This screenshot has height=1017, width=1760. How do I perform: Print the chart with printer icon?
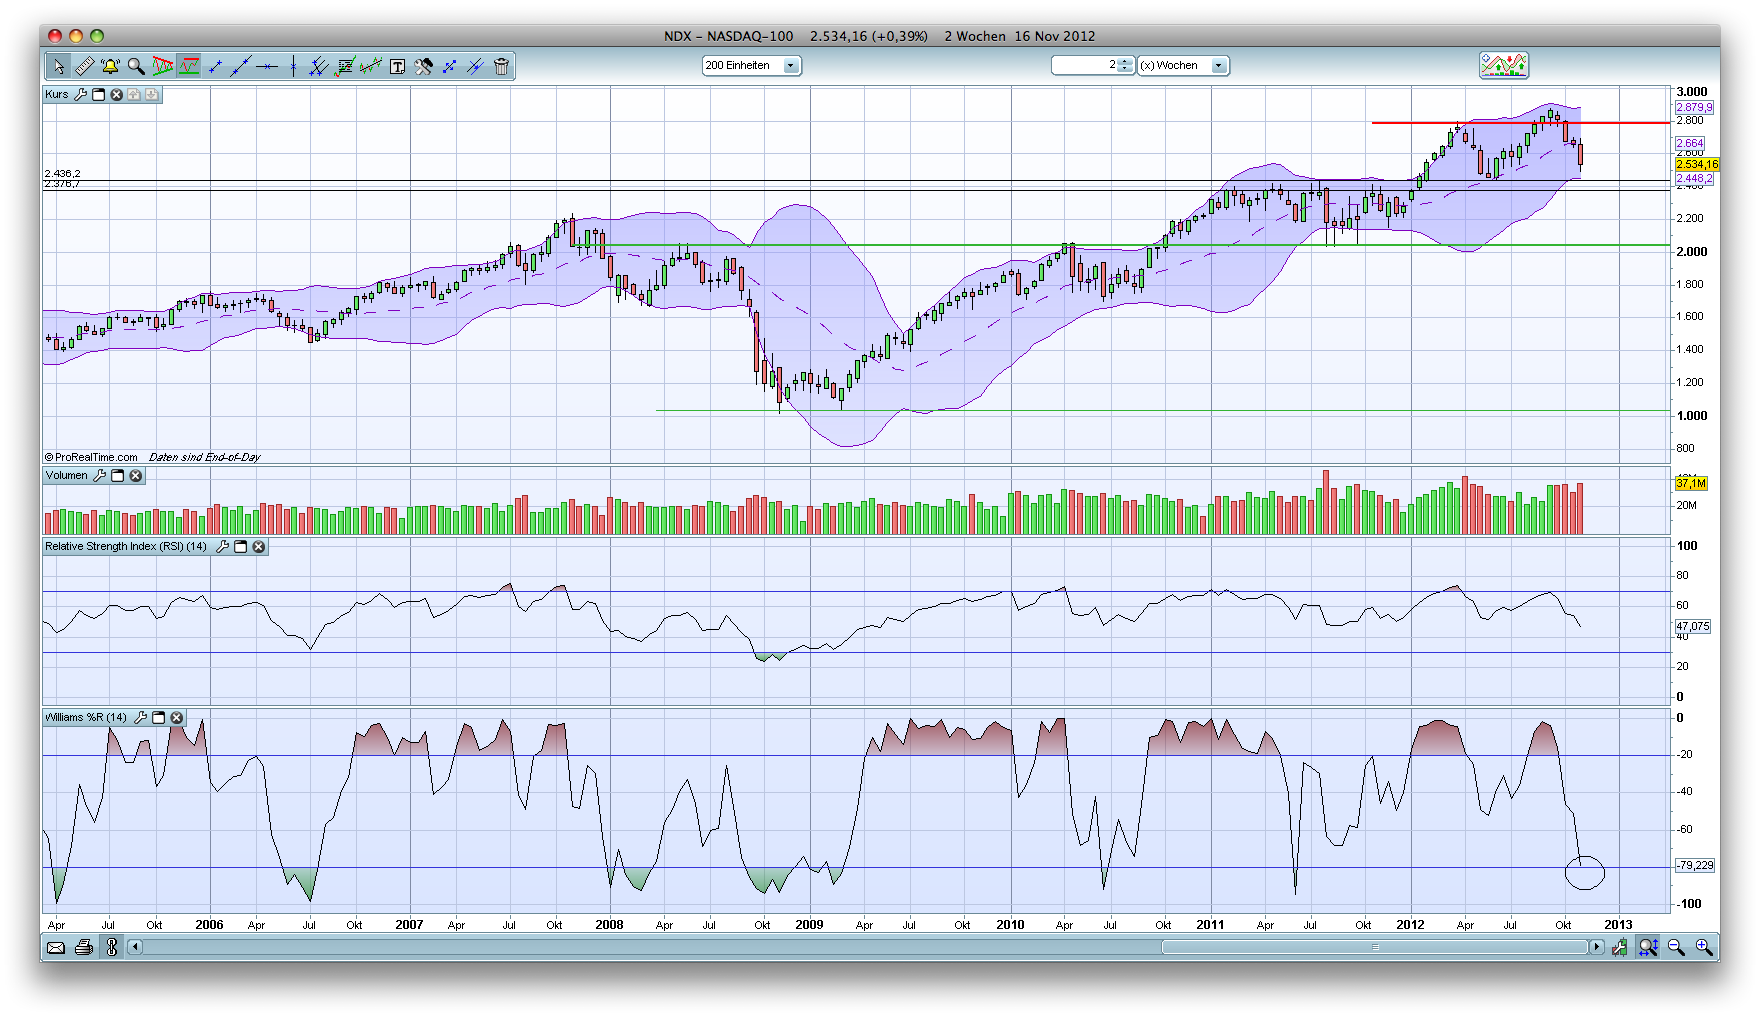[84, 947]
